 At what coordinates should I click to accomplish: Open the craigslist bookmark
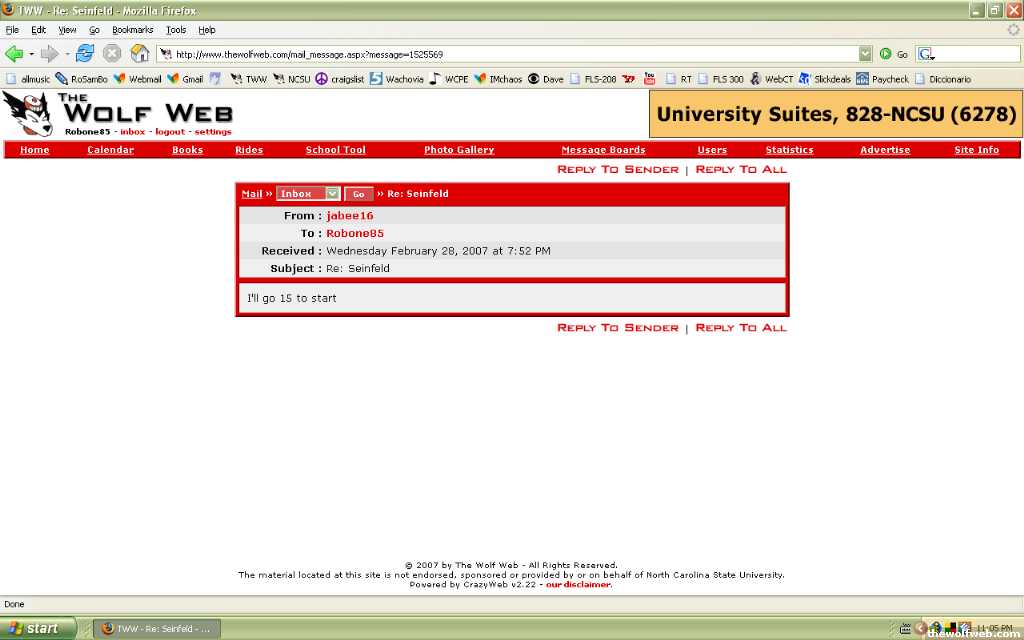tap(340, 79)
